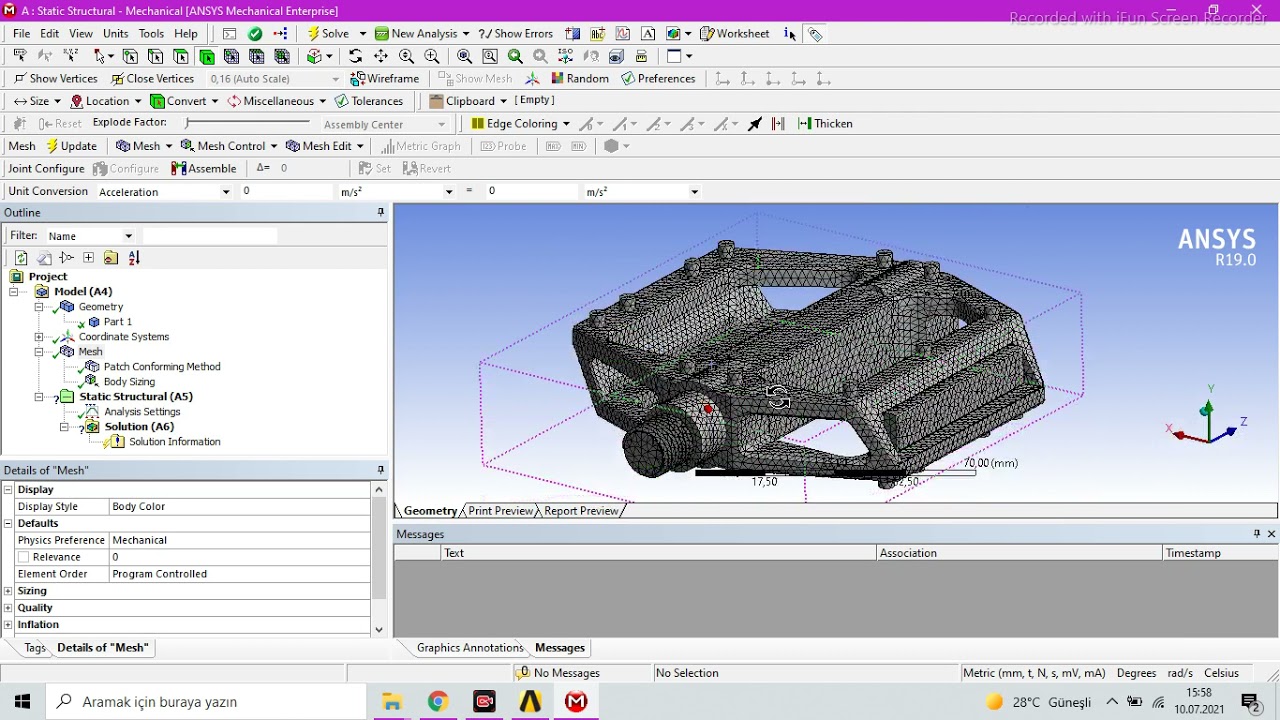Click the black arrow direction icon
The height and width of the screenshot is (720, 1280).
(755, 124)
